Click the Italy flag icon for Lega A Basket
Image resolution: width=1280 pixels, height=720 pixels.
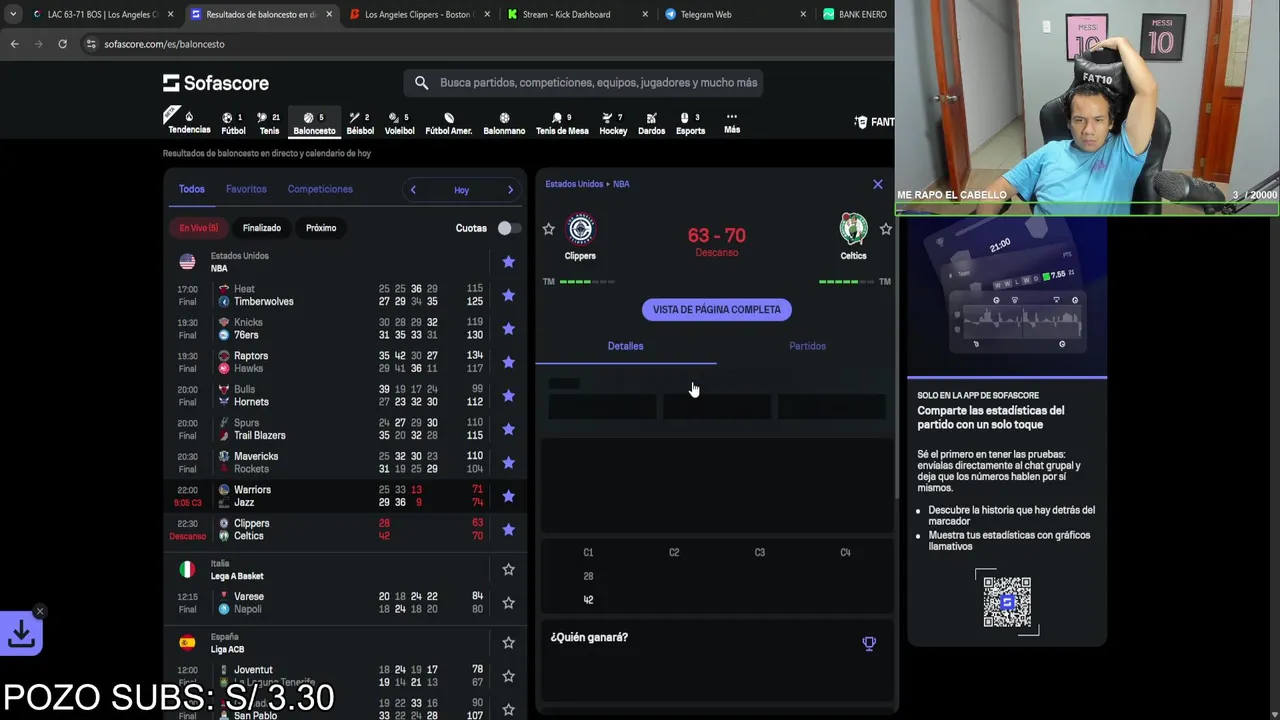click(x=187, y=569)
